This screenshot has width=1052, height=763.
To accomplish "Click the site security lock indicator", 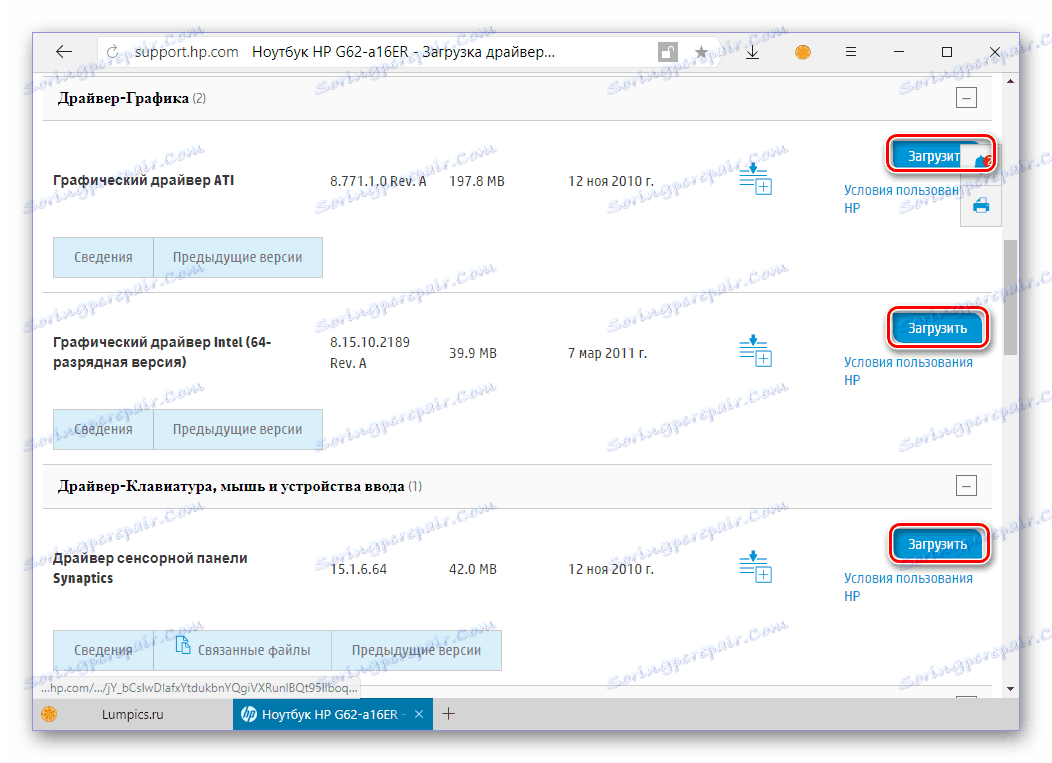I will tap(667, 50).
